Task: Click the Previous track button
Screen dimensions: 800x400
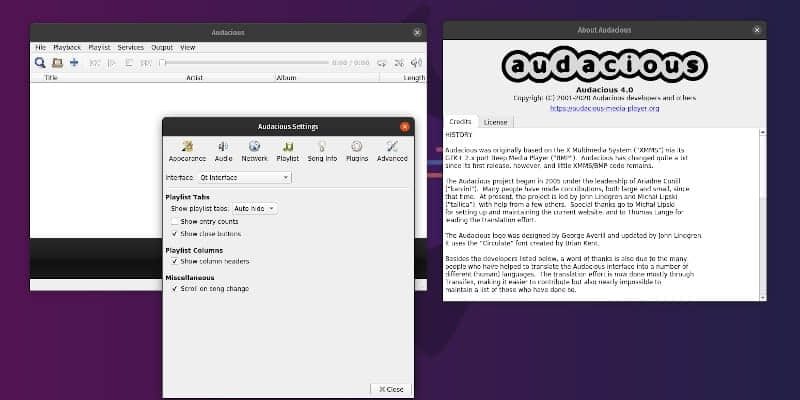Action: tap(94, 63)
